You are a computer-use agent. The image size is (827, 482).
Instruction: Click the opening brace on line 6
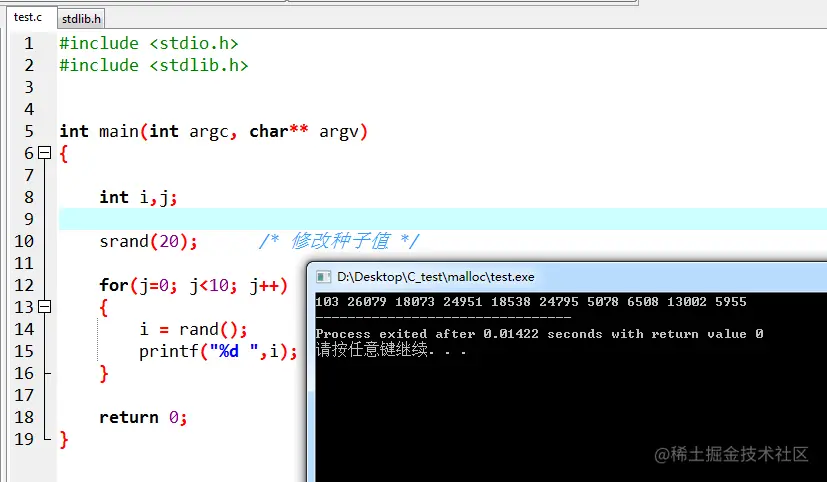coord(64,154)
